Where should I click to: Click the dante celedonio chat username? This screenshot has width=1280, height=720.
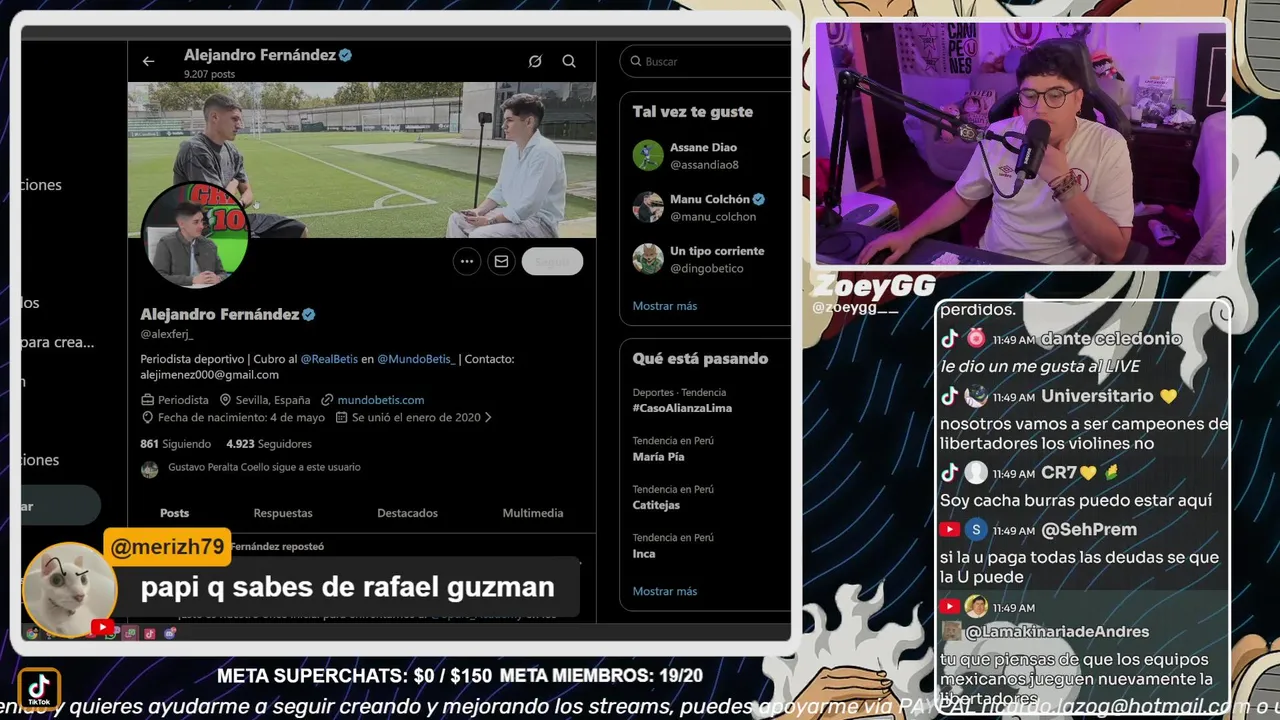1111,339
